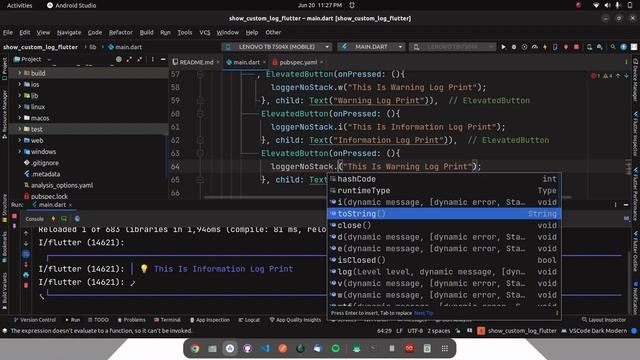Image resolution: width=640 pixels, height=360 pixels.
Task: Open Visual Studio Code from the dock
Action: [x=265, y=349]
